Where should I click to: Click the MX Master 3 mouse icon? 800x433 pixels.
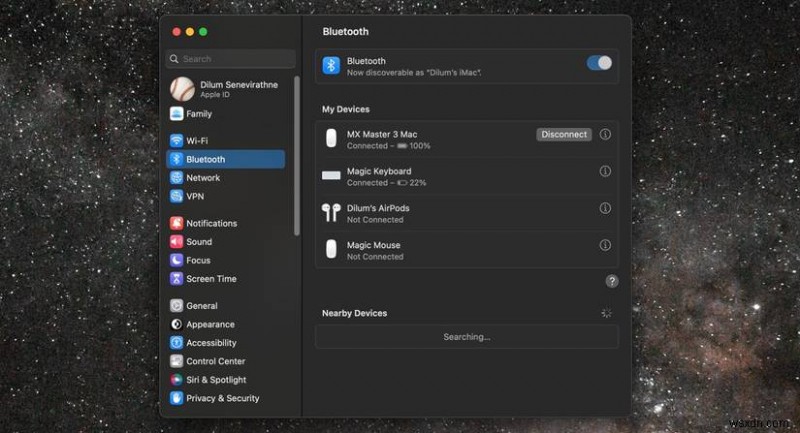point(331,138)
